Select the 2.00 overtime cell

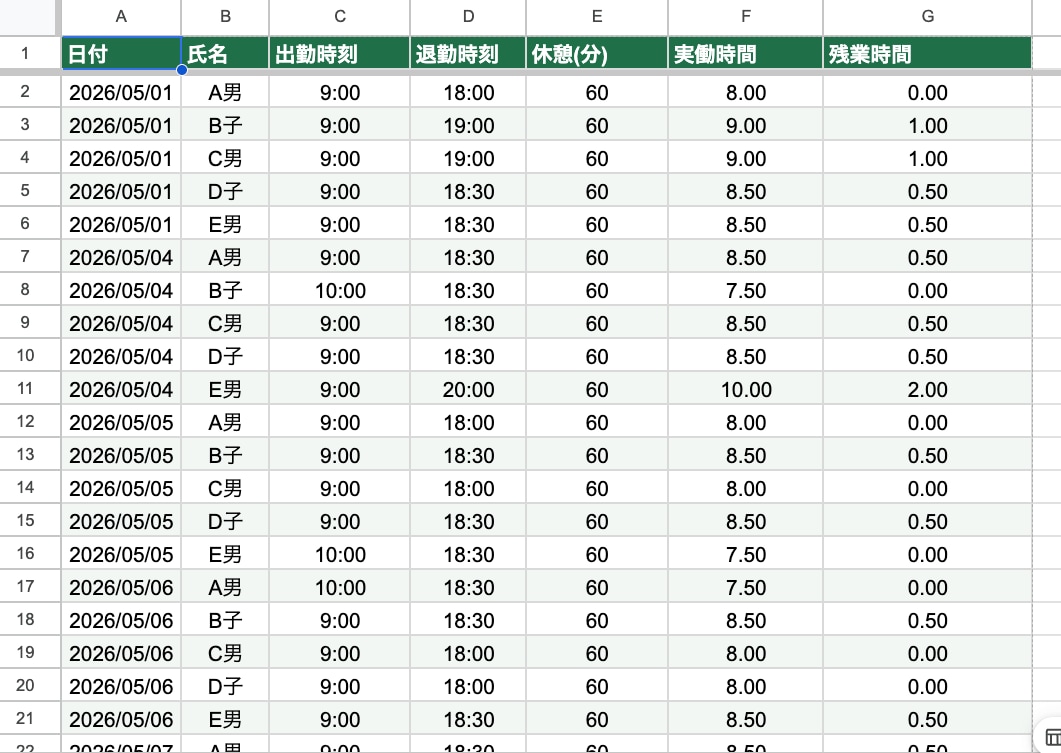coord(928,390)
